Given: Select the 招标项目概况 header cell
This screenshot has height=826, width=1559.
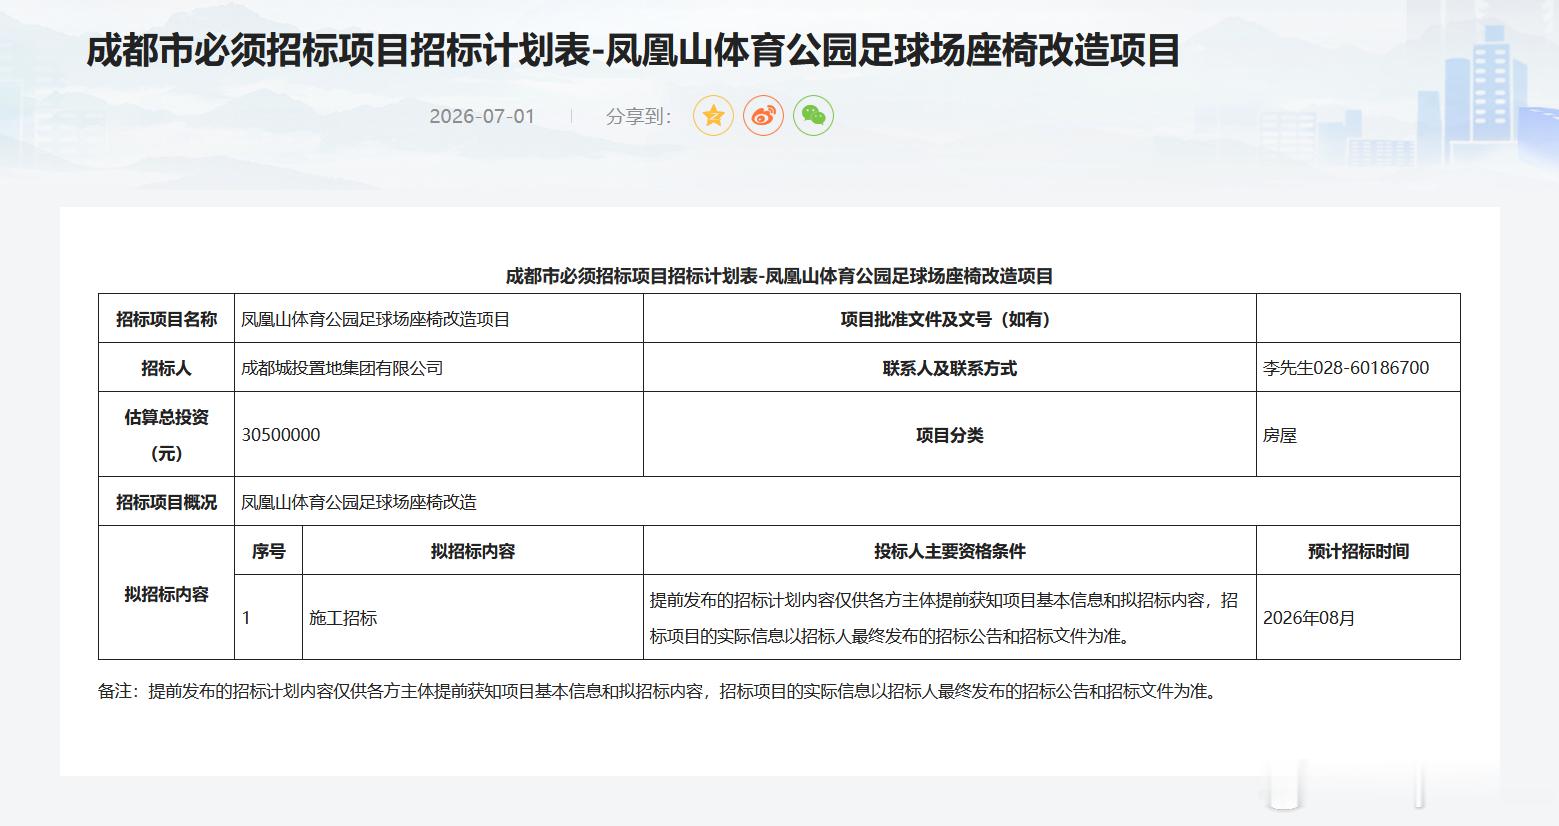Looking at the screenshot, I should coord(166,502).
